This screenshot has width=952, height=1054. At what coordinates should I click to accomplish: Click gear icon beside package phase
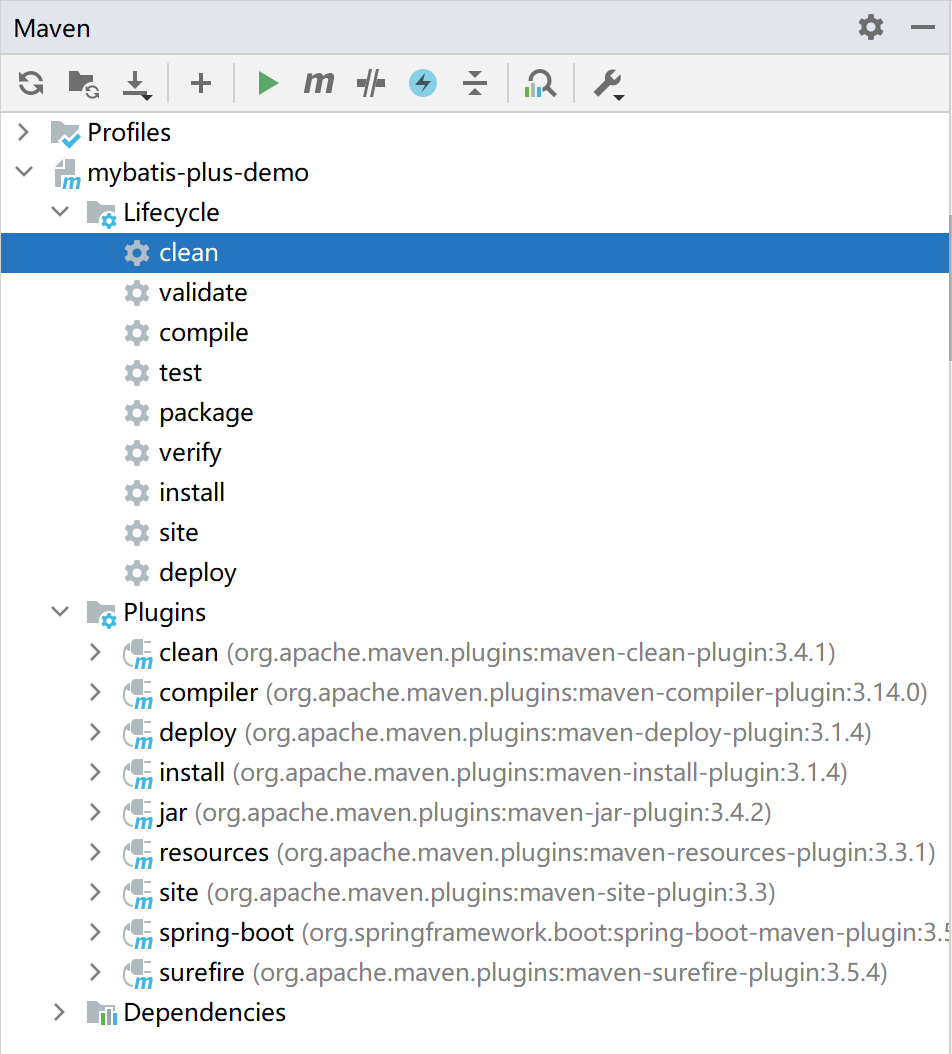tap(137, 413)
